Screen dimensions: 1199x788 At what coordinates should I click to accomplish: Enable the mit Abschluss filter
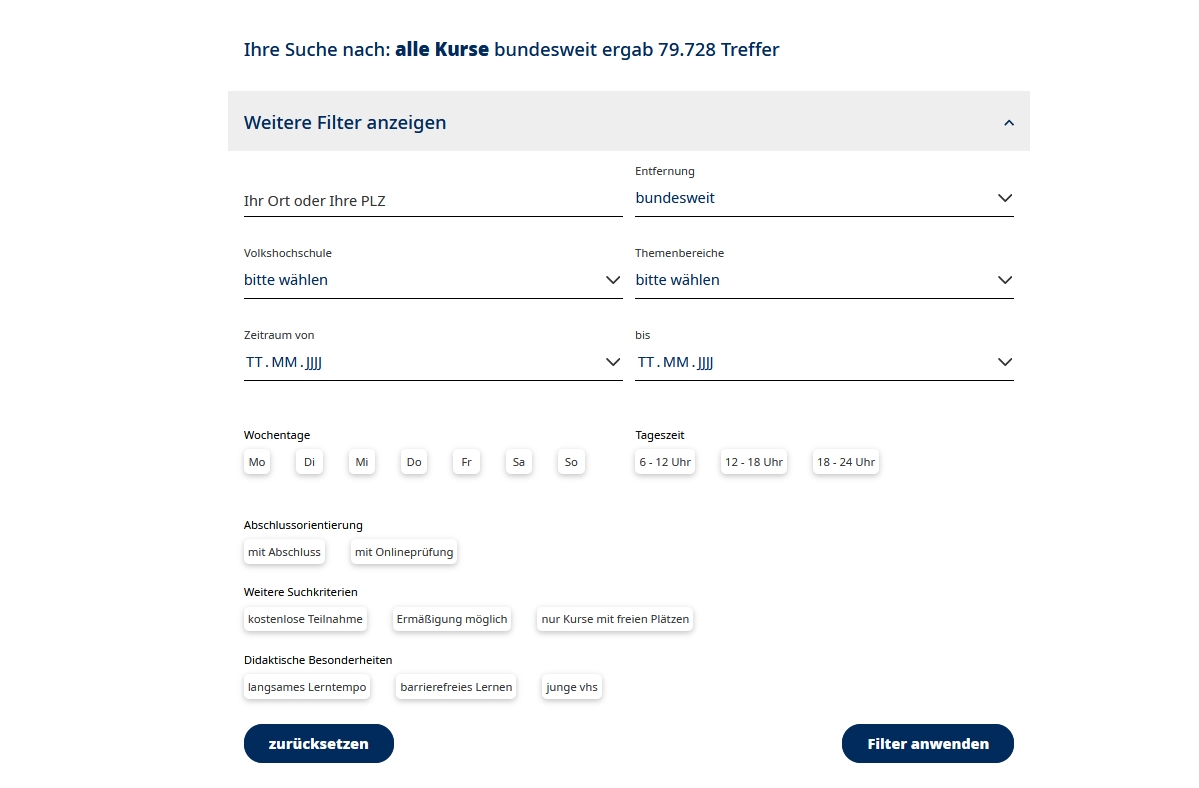pyautogui.click(x=284, y=552)
